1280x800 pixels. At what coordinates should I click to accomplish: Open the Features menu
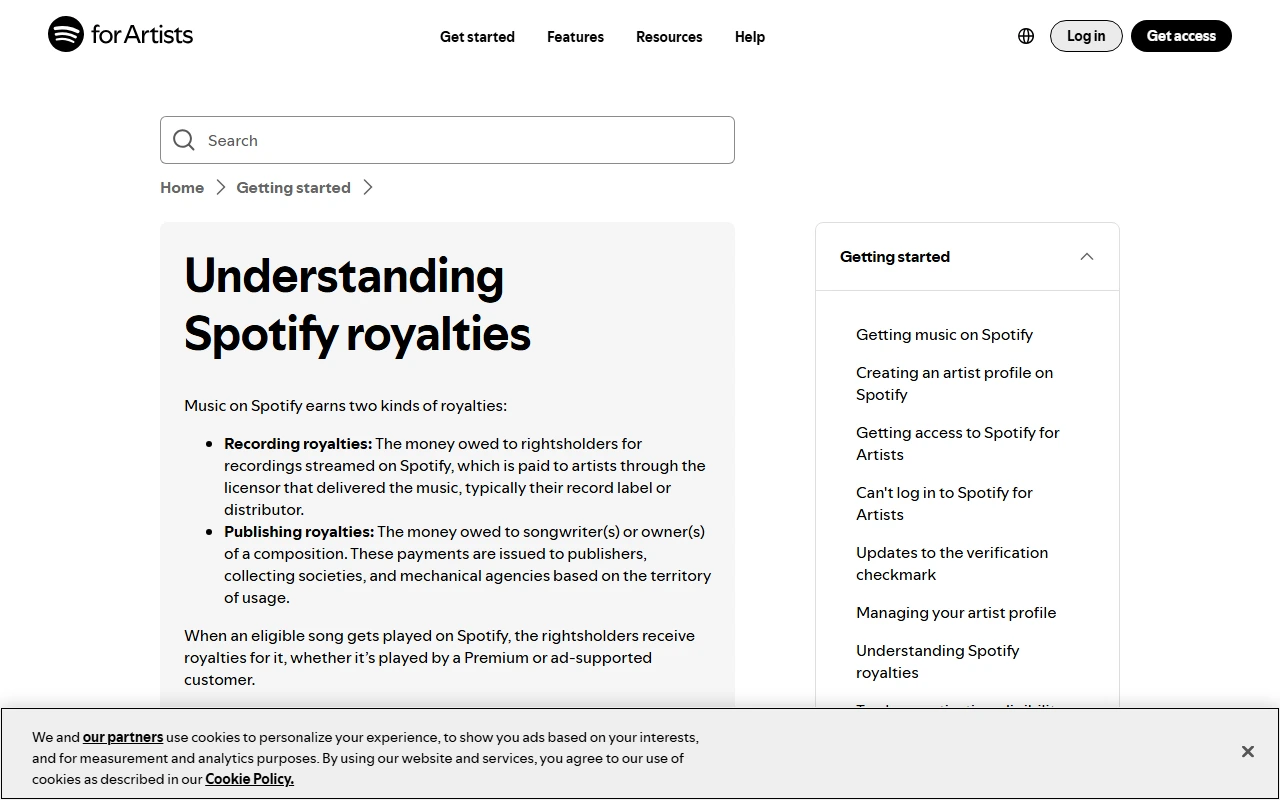click(575, 37)
